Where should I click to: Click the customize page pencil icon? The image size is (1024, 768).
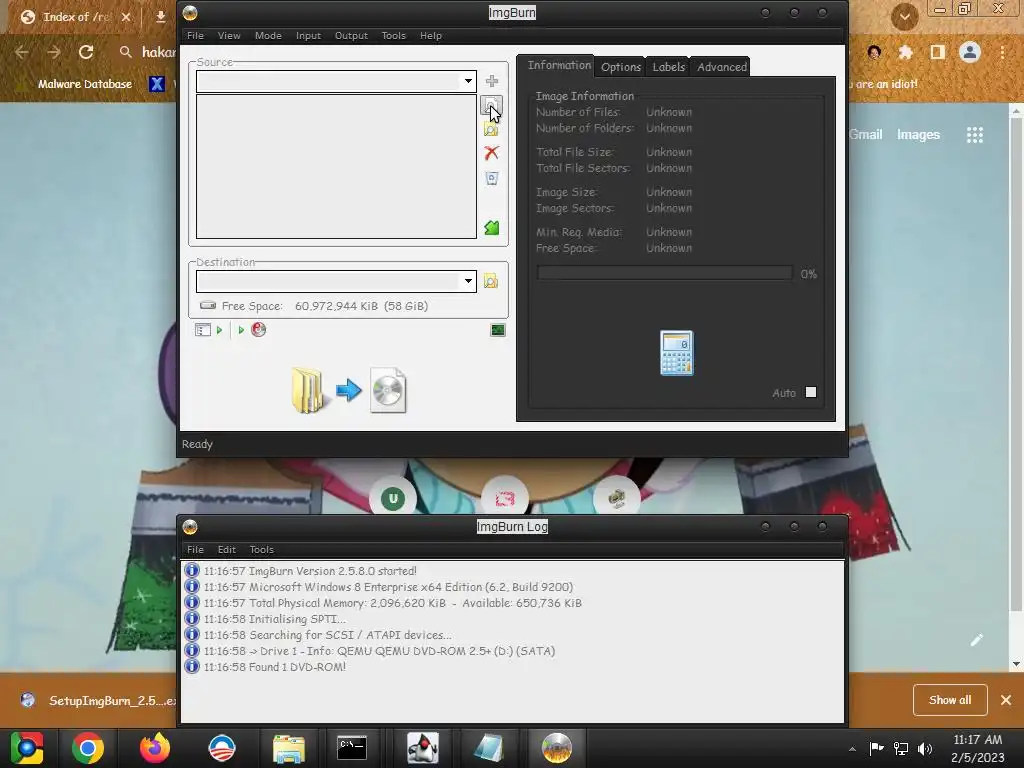(976, 641)
